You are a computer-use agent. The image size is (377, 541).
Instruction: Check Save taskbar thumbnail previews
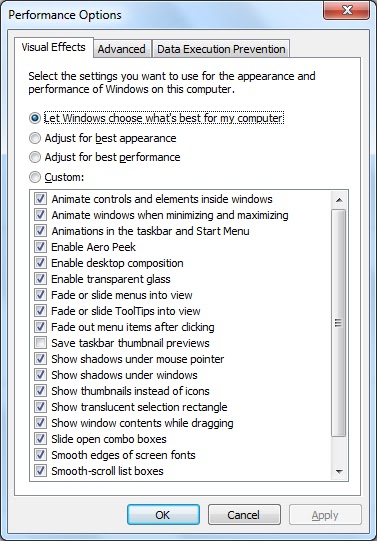click(40, 343)
